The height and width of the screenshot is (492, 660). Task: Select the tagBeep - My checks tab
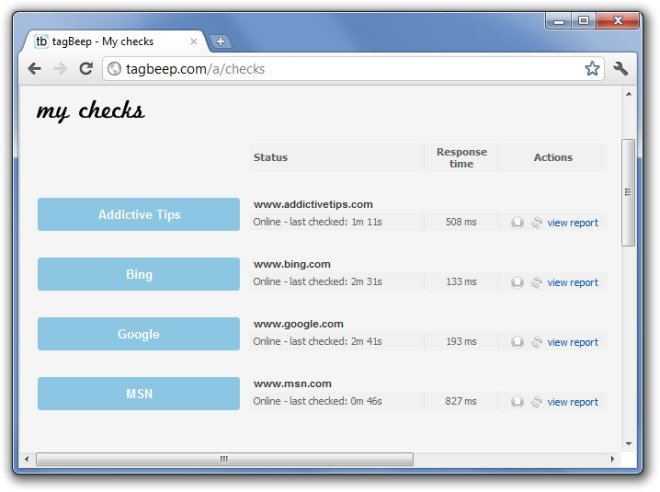[116, 41]
